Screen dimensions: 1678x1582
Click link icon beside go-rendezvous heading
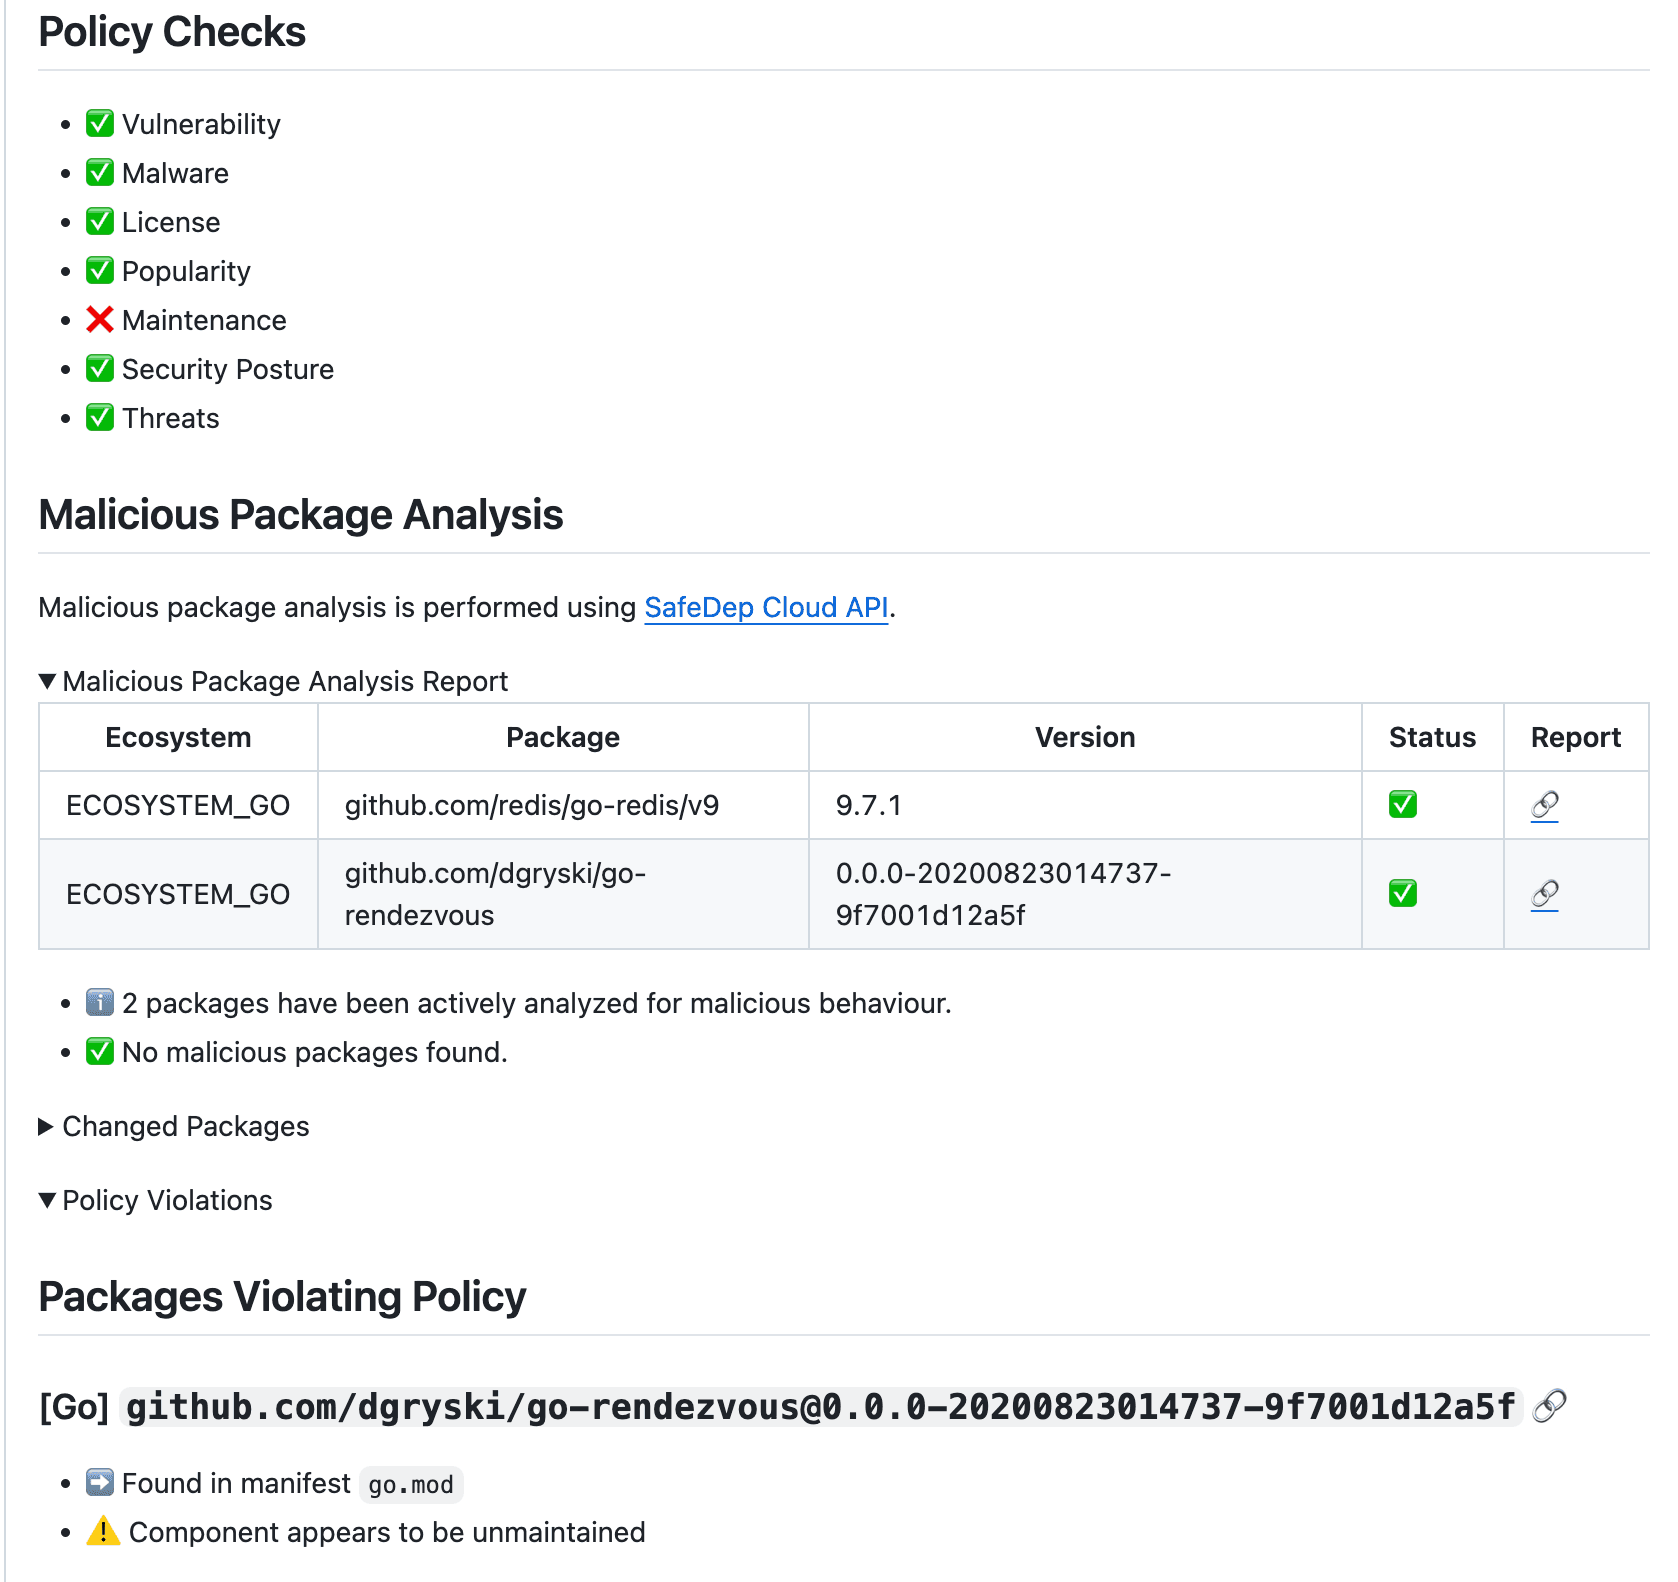tap(1549, 1406)
